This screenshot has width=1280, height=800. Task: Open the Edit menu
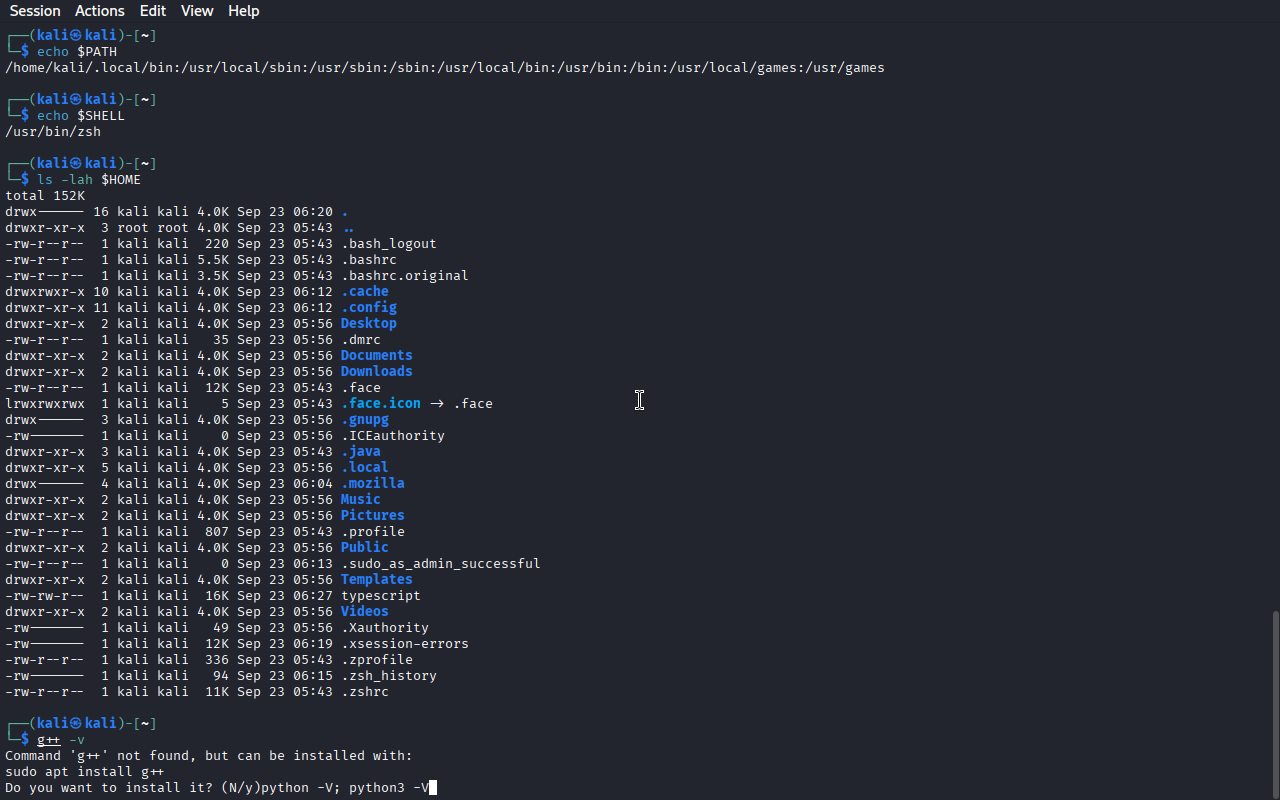(x=153, y=11)
